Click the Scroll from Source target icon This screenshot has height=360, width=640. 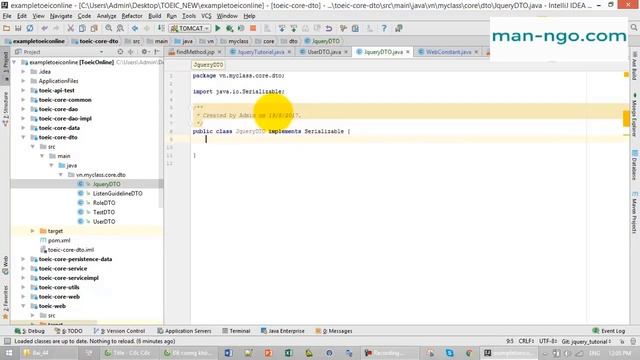pos(120,52)
